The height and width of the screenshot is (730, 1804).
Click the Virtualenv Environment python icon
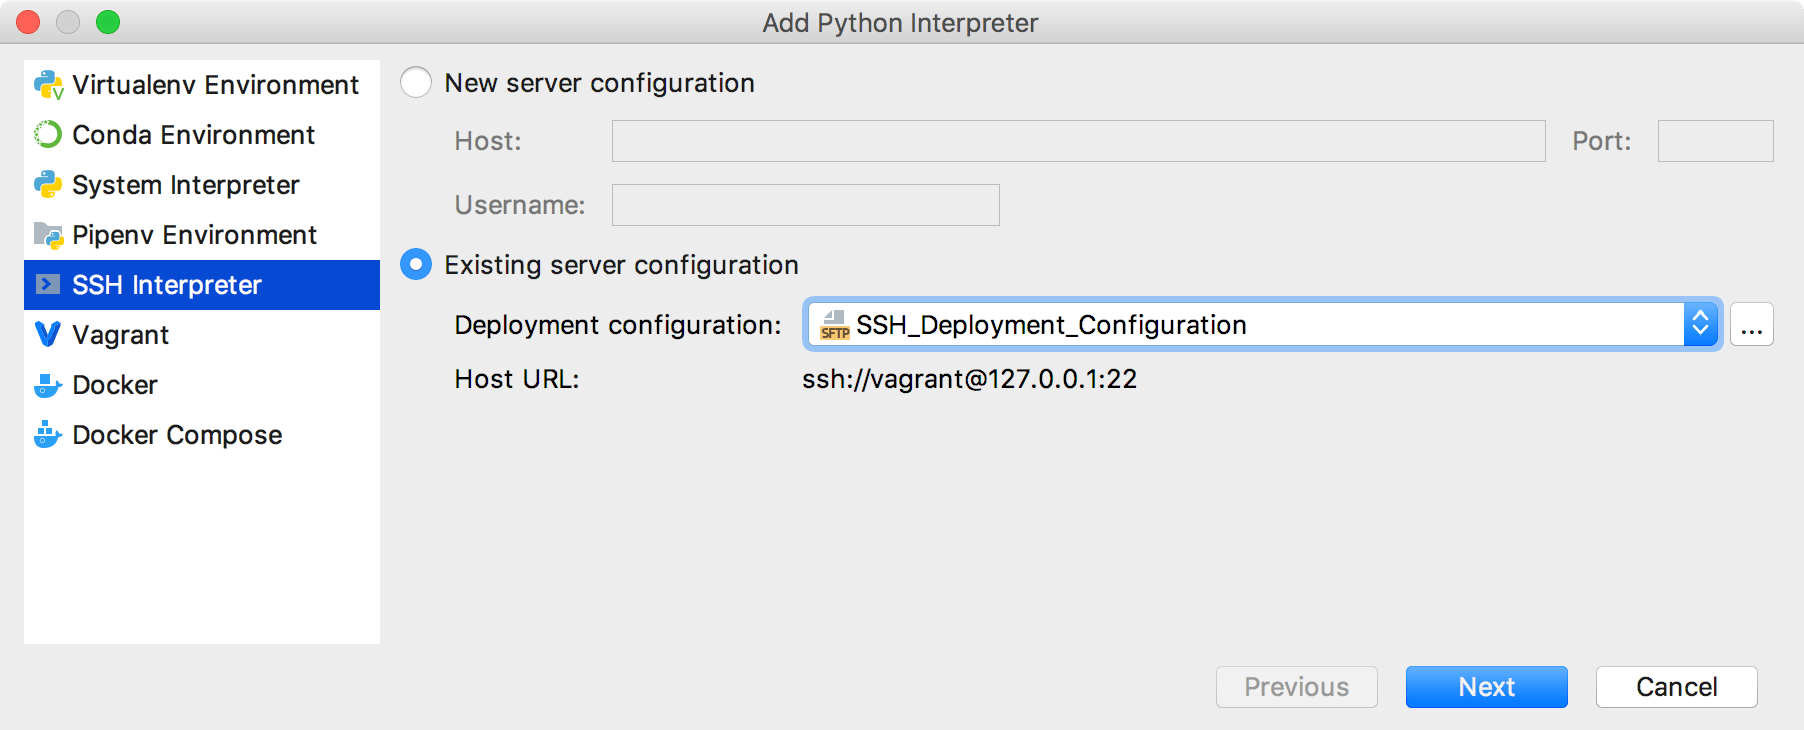pos(48,85)
